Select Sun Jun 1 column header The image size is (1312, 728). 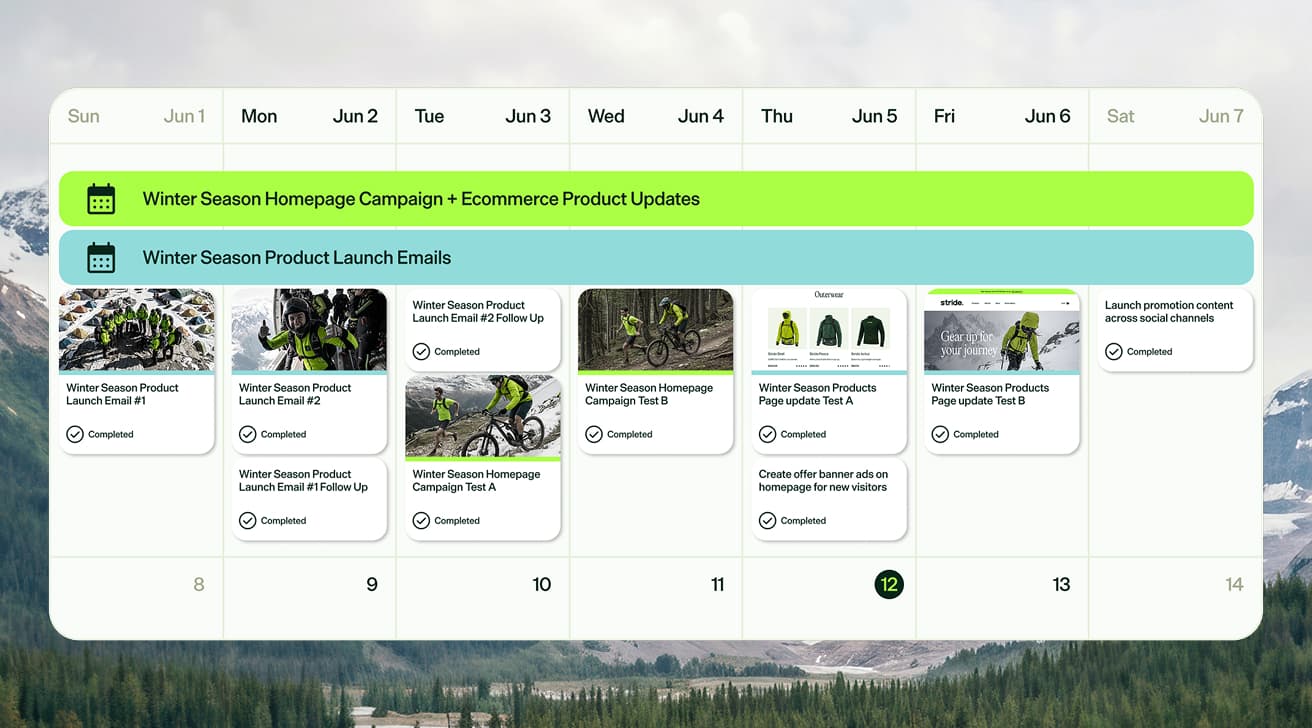pos(136,116)
